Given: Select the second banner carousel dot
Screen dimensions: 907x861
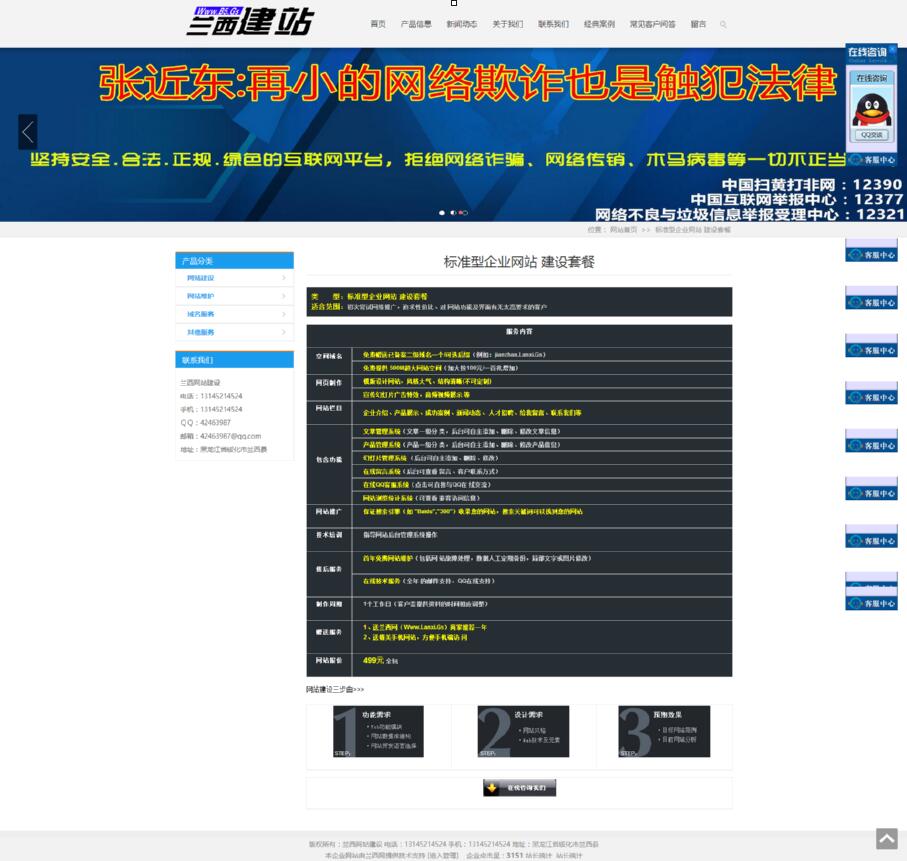Looking at the screenshot, I should click(x=453, y=213).
